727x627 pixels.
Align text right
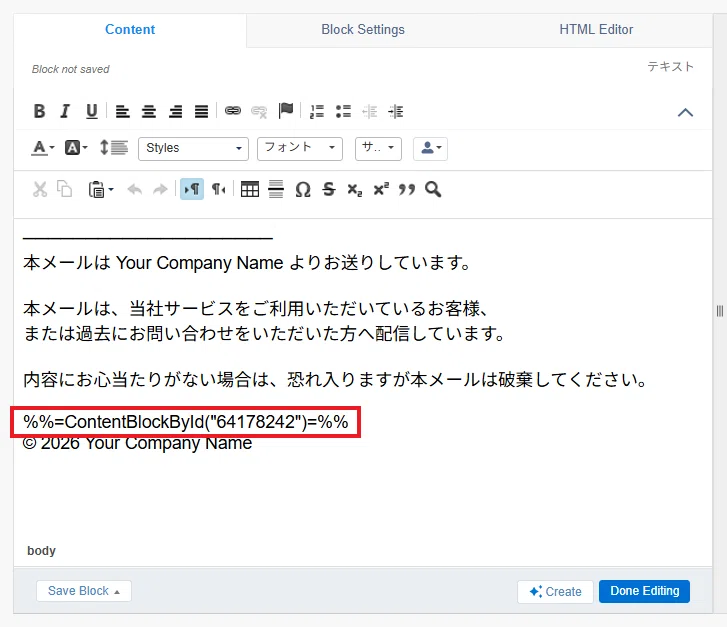(175, 111)
